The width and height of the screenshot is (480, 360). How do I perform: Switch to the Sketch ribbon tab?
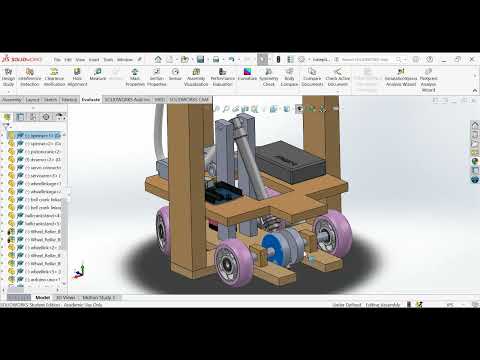tap(50, 100)
